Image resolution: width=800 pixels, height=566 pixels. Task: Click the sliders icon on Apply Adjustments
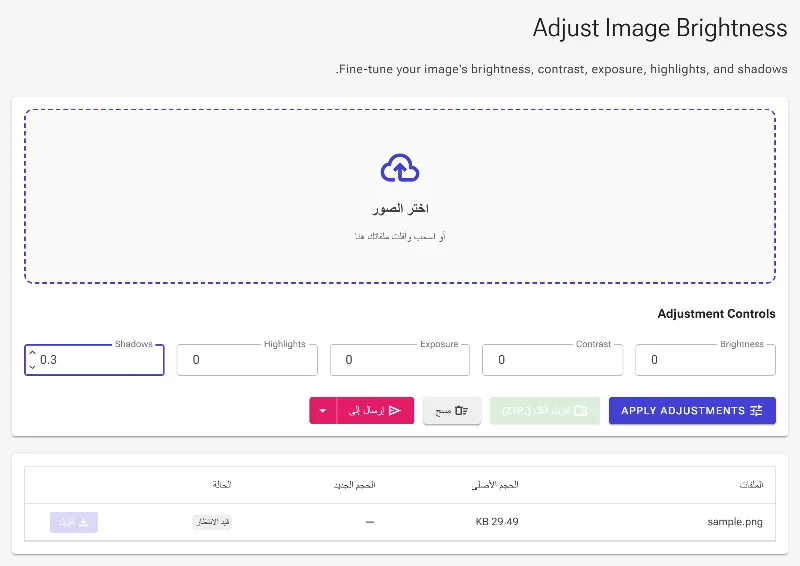click(756, 411)
